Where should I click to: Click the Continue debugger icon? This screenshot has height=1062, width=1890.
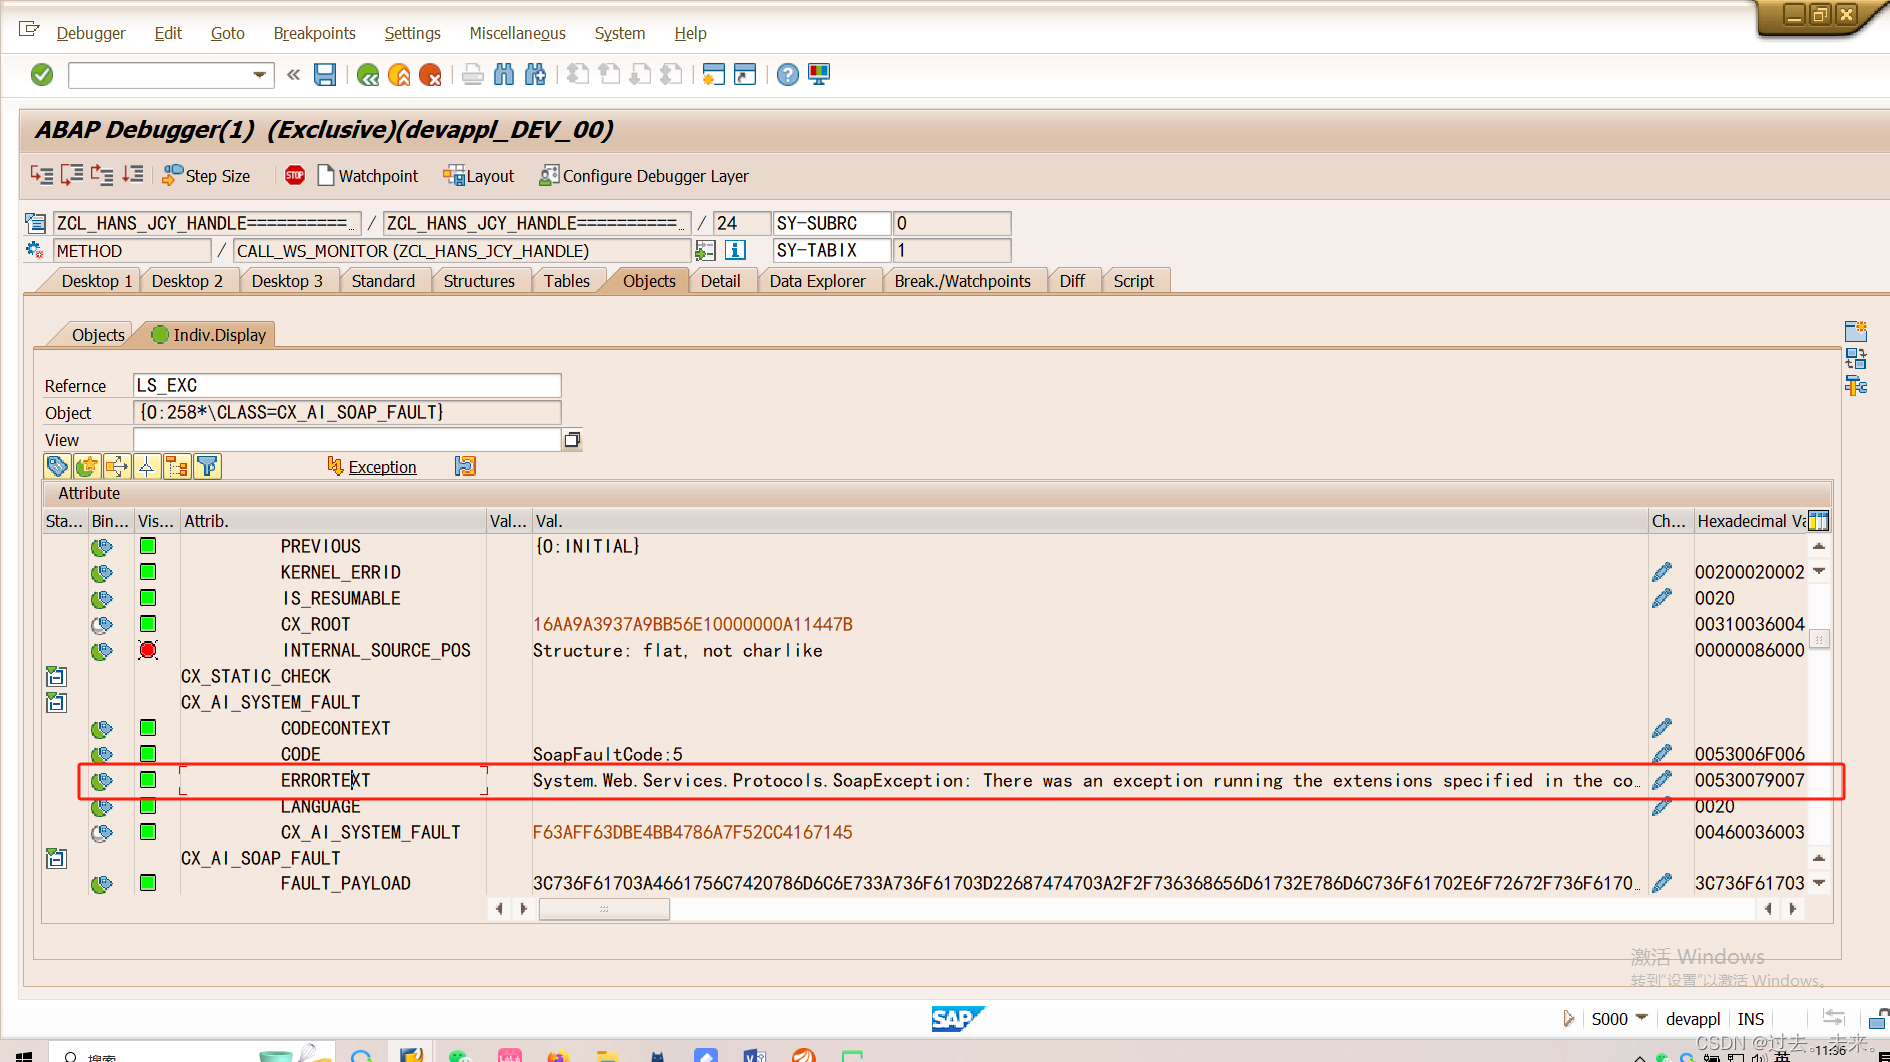132,175
